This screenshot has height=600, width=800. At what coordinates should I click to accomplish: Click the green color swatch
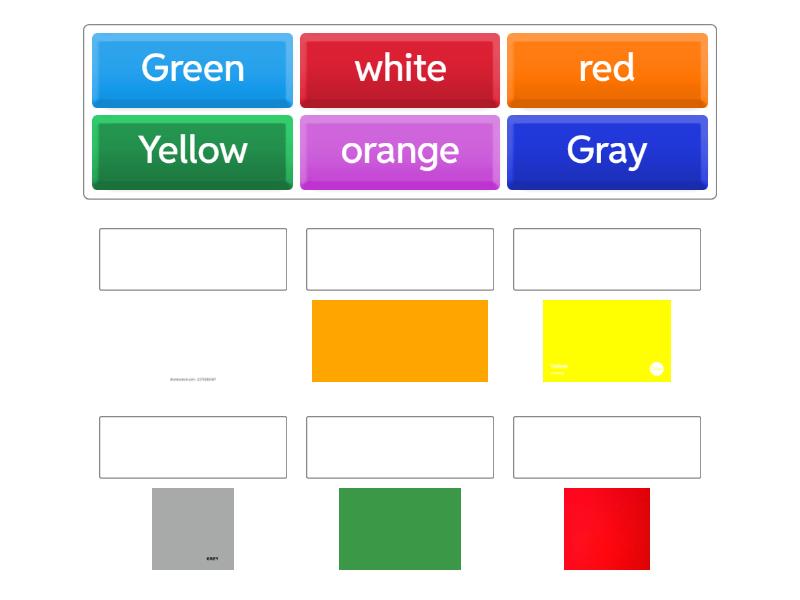(400, 529)
